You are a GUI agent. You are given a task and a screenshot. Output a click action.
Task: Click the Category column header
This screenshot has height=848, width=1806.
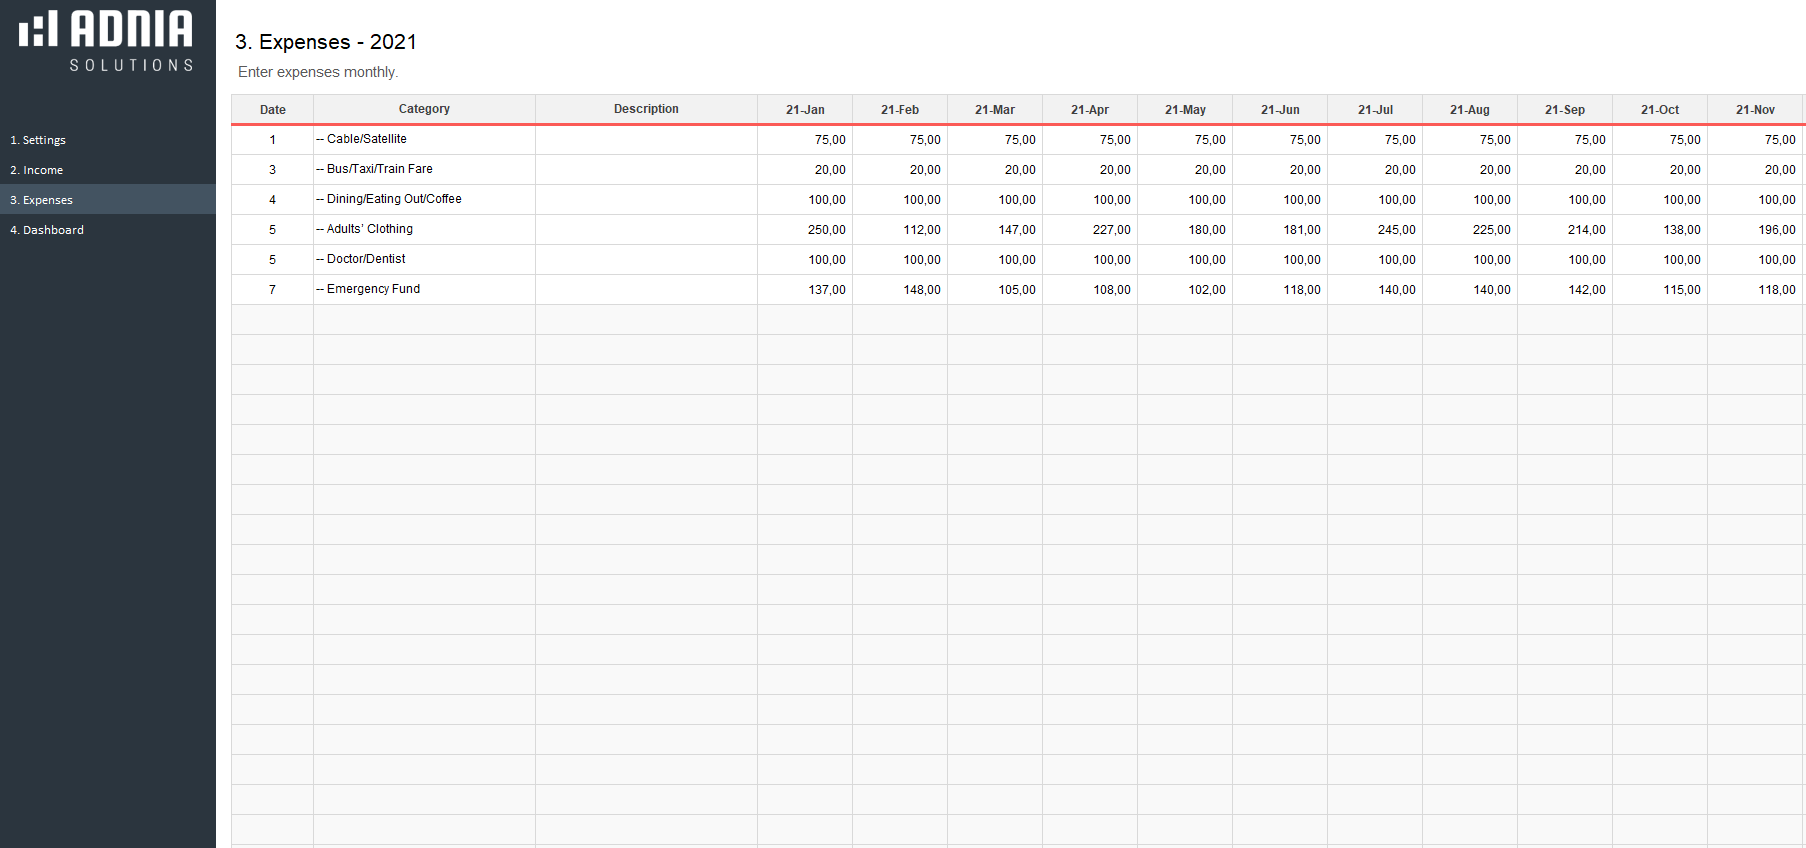[x=424, y=109]
